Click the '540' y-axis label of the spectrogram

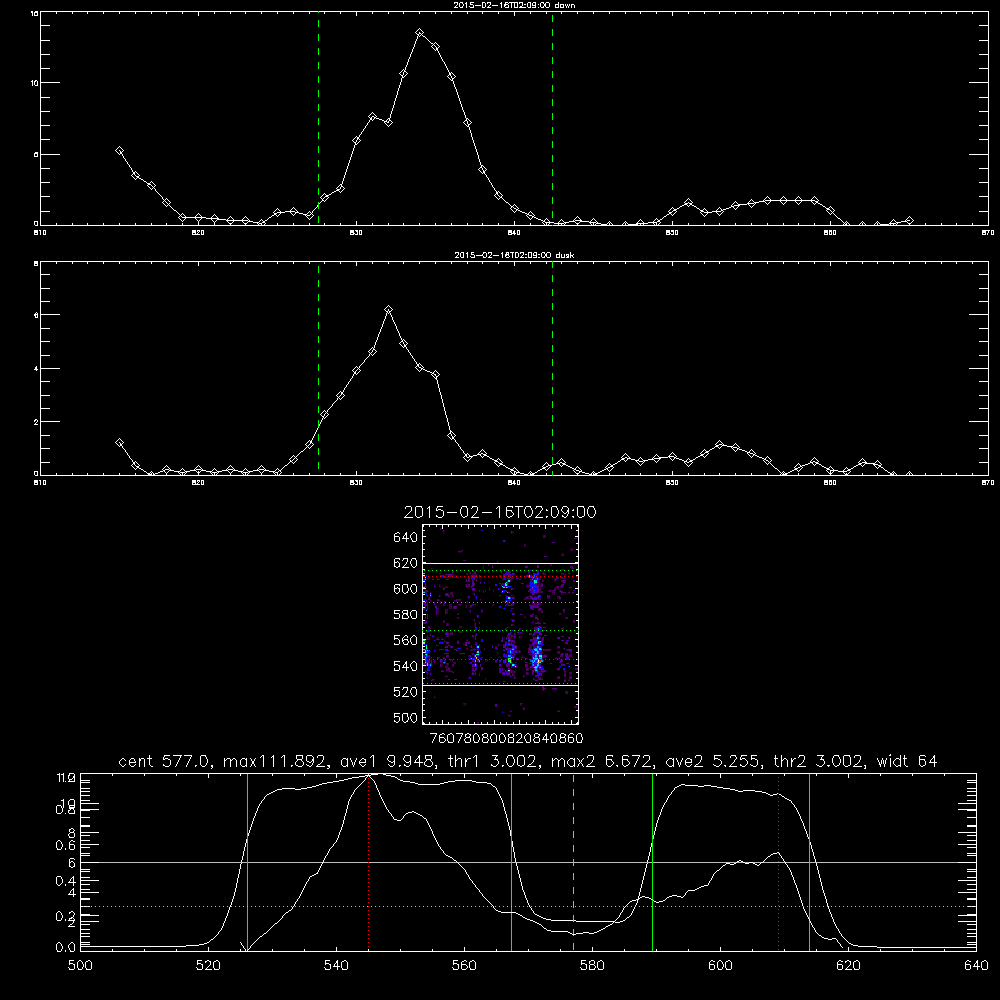pos(406,666)
